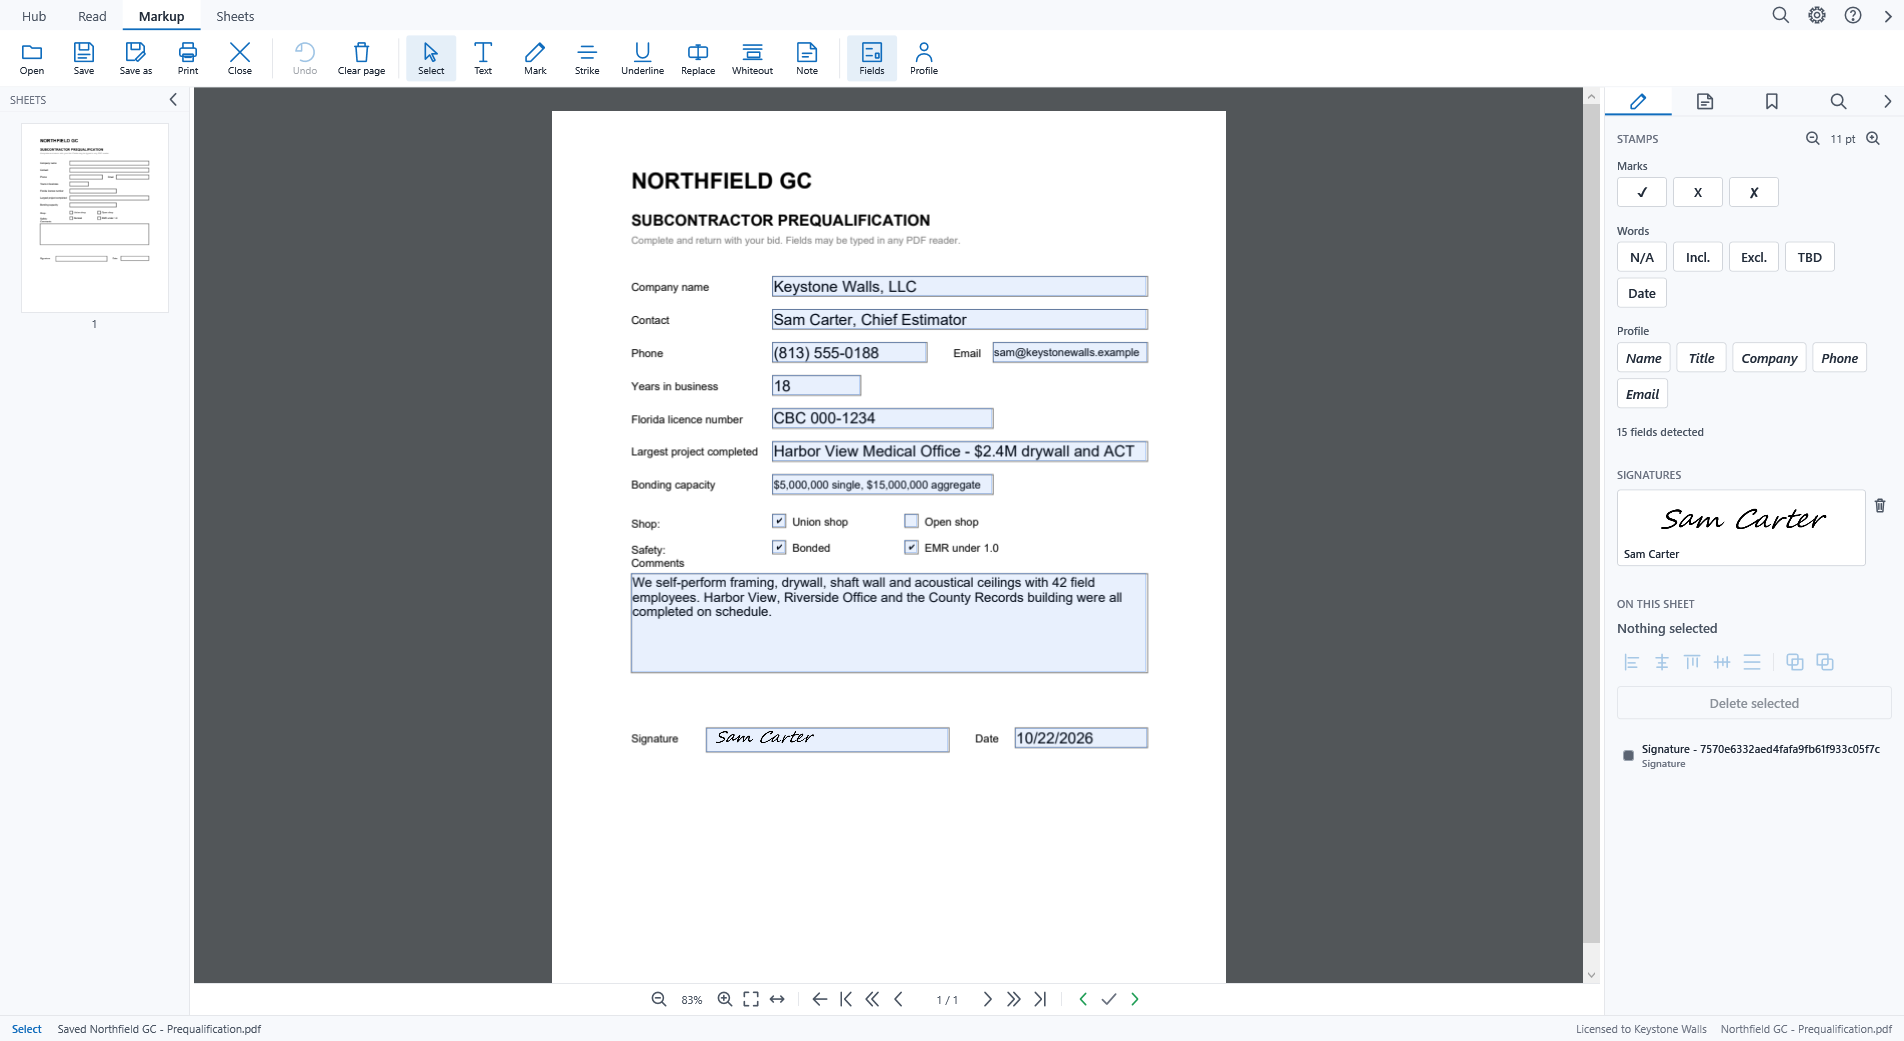Print the document
The height and width of the screenshot is (1041, 1904).
[188, 58]
